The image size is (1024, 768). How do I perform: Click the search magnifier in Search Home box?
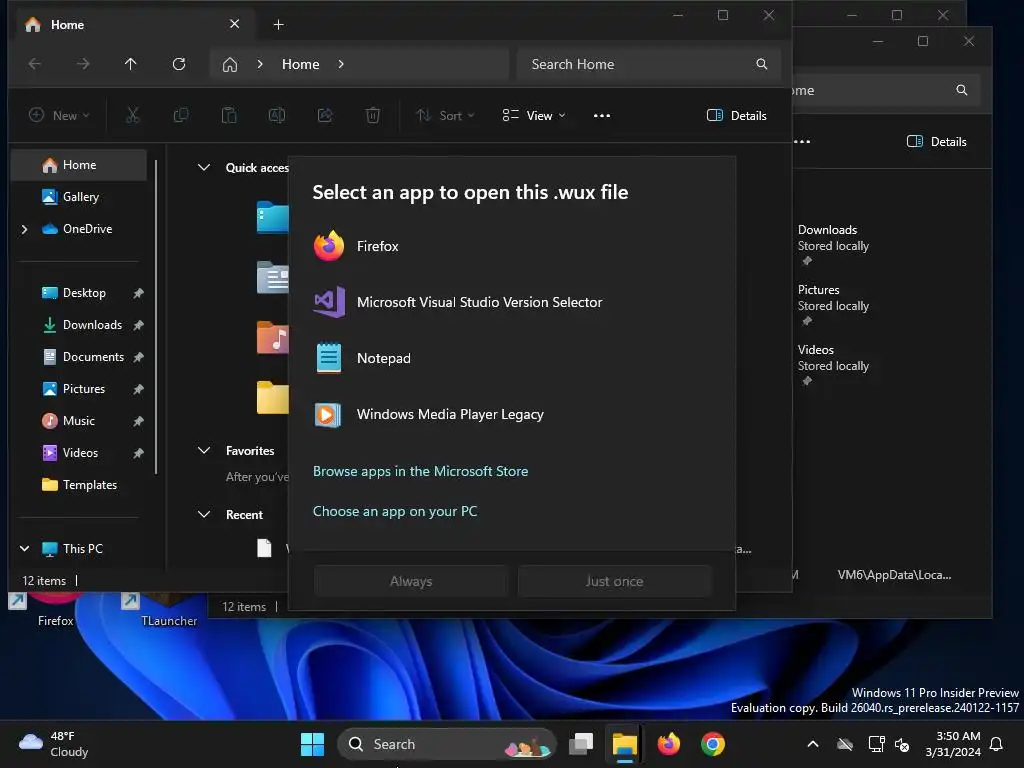(x=761, y=64)
